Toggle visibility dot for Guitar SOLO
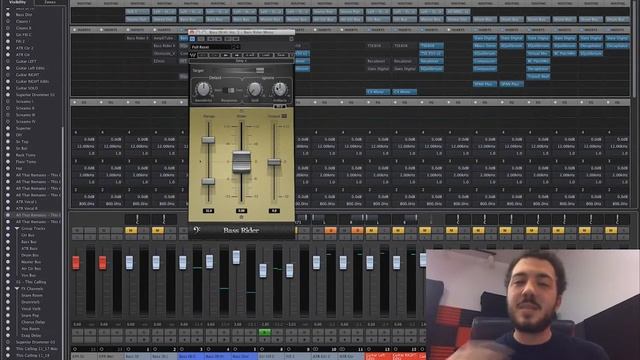640x360 pixels. click(x=8, y=88)
